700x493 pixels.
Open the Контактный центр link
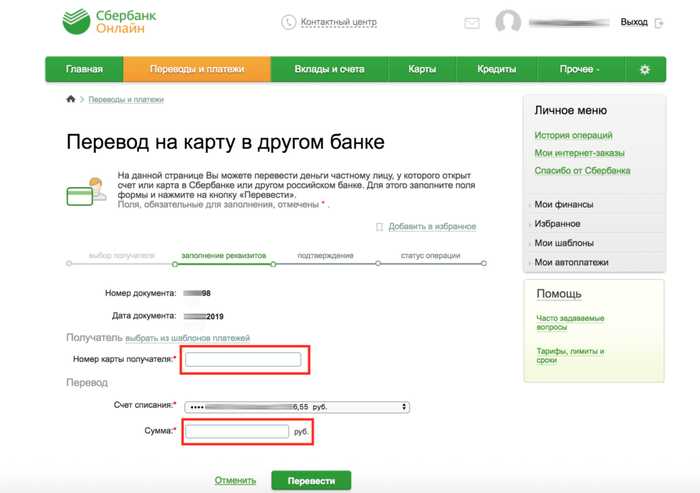click(x=338, y=22)
